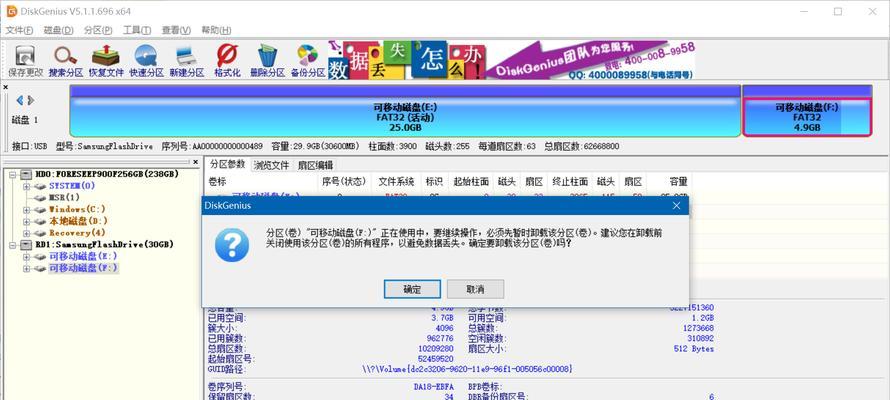Go to previous disk with left arrow
Screen dimensions: 890x400
(x=20, y=100)
